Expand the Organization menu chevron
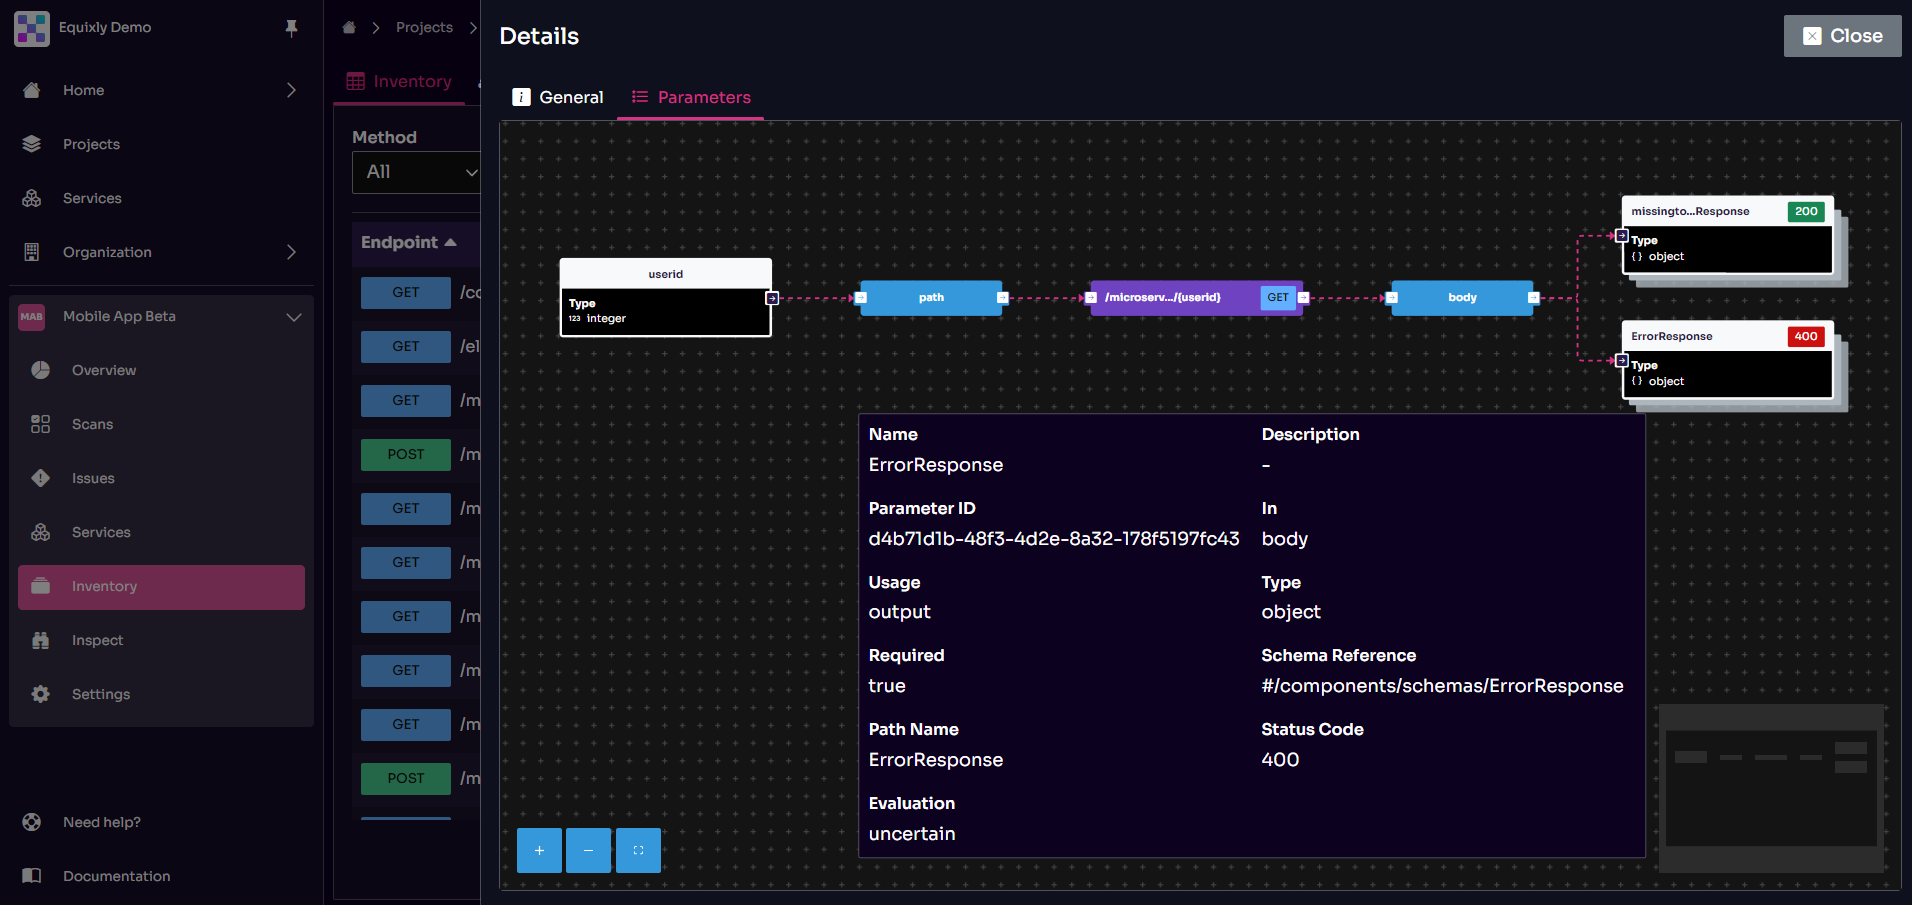The height and width of the screenshot is (905, 1912). point(291,252)
